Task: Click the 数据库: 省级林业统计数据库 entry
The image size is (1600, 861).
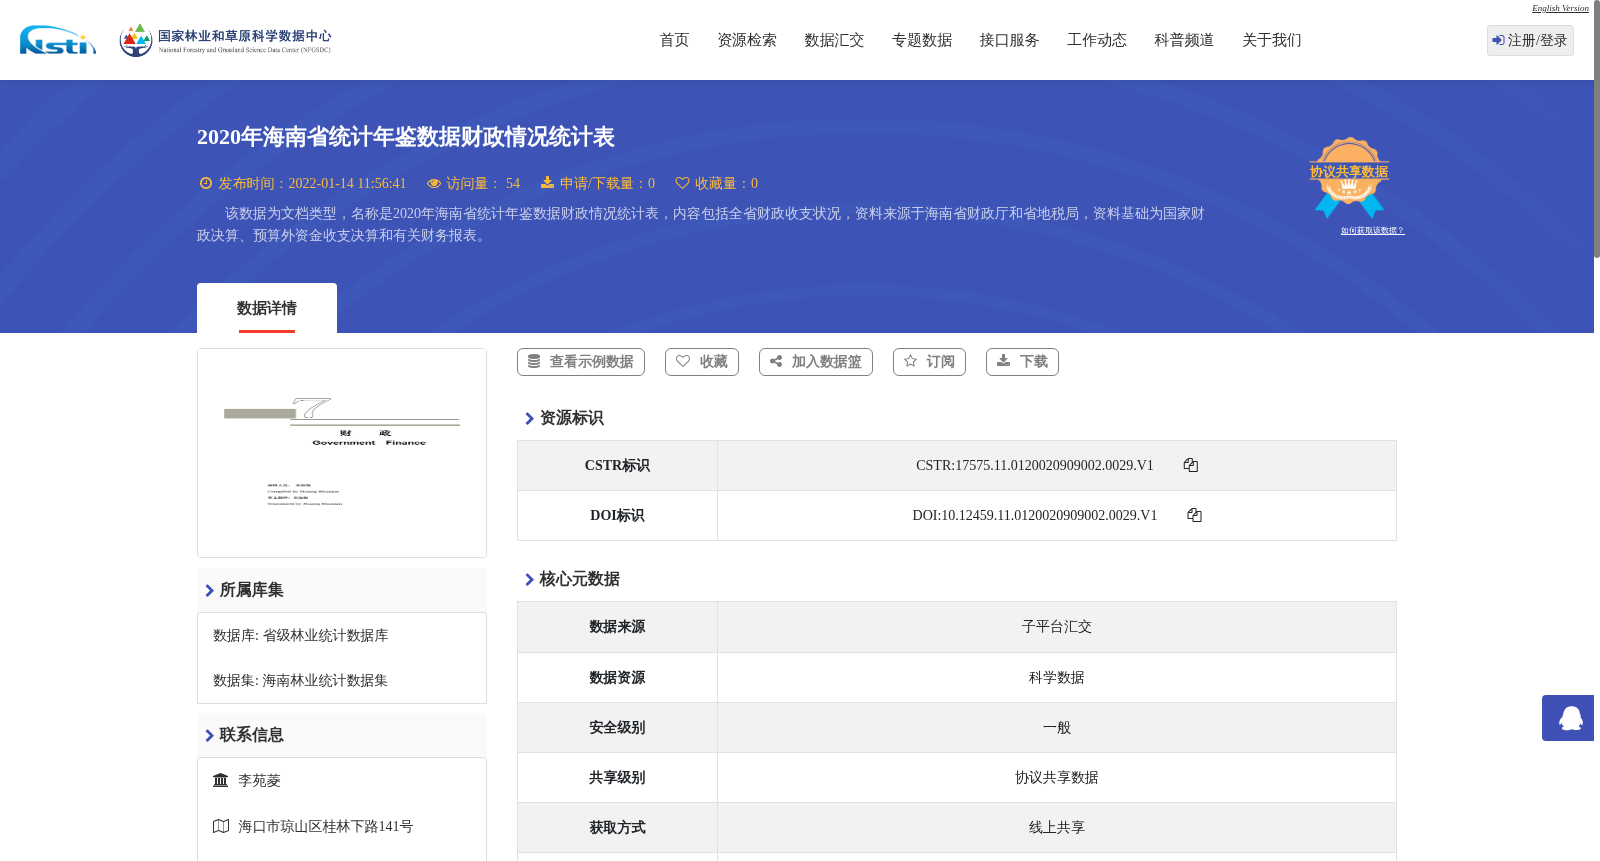Action: [x=301, y=635]
